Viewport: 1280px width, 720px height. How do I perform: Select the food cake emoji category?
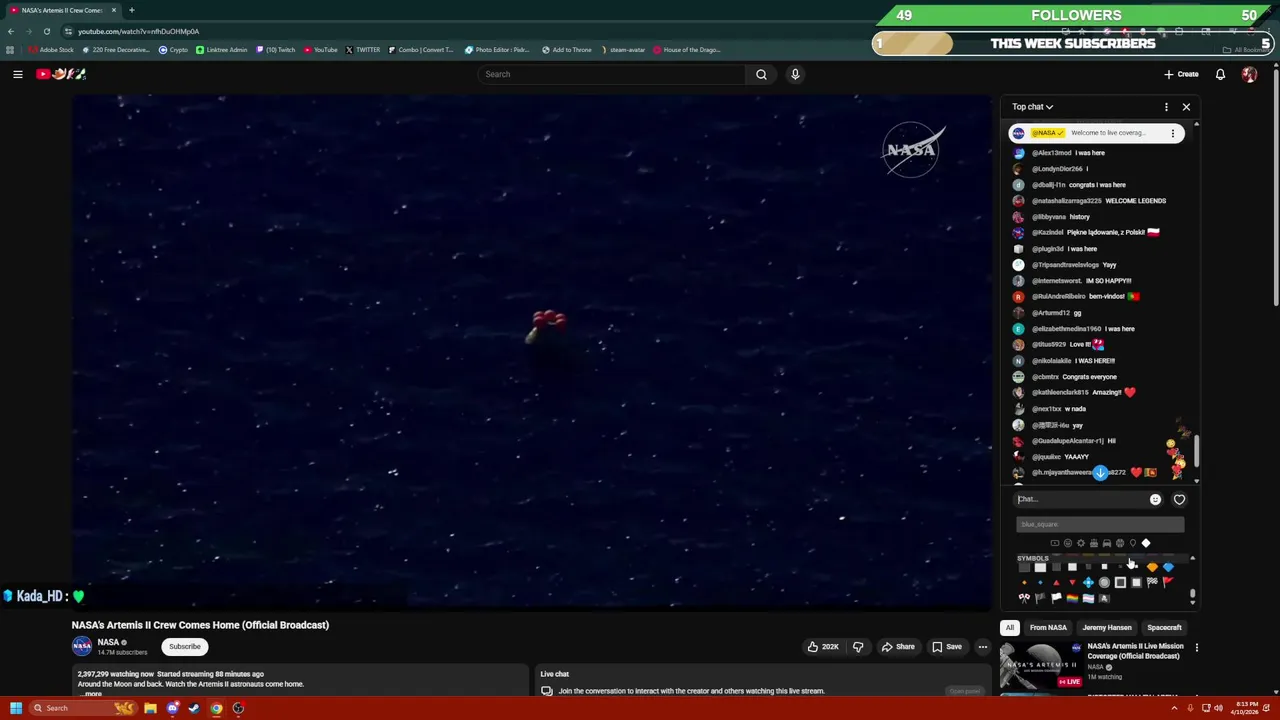[x=1094, y=543]
